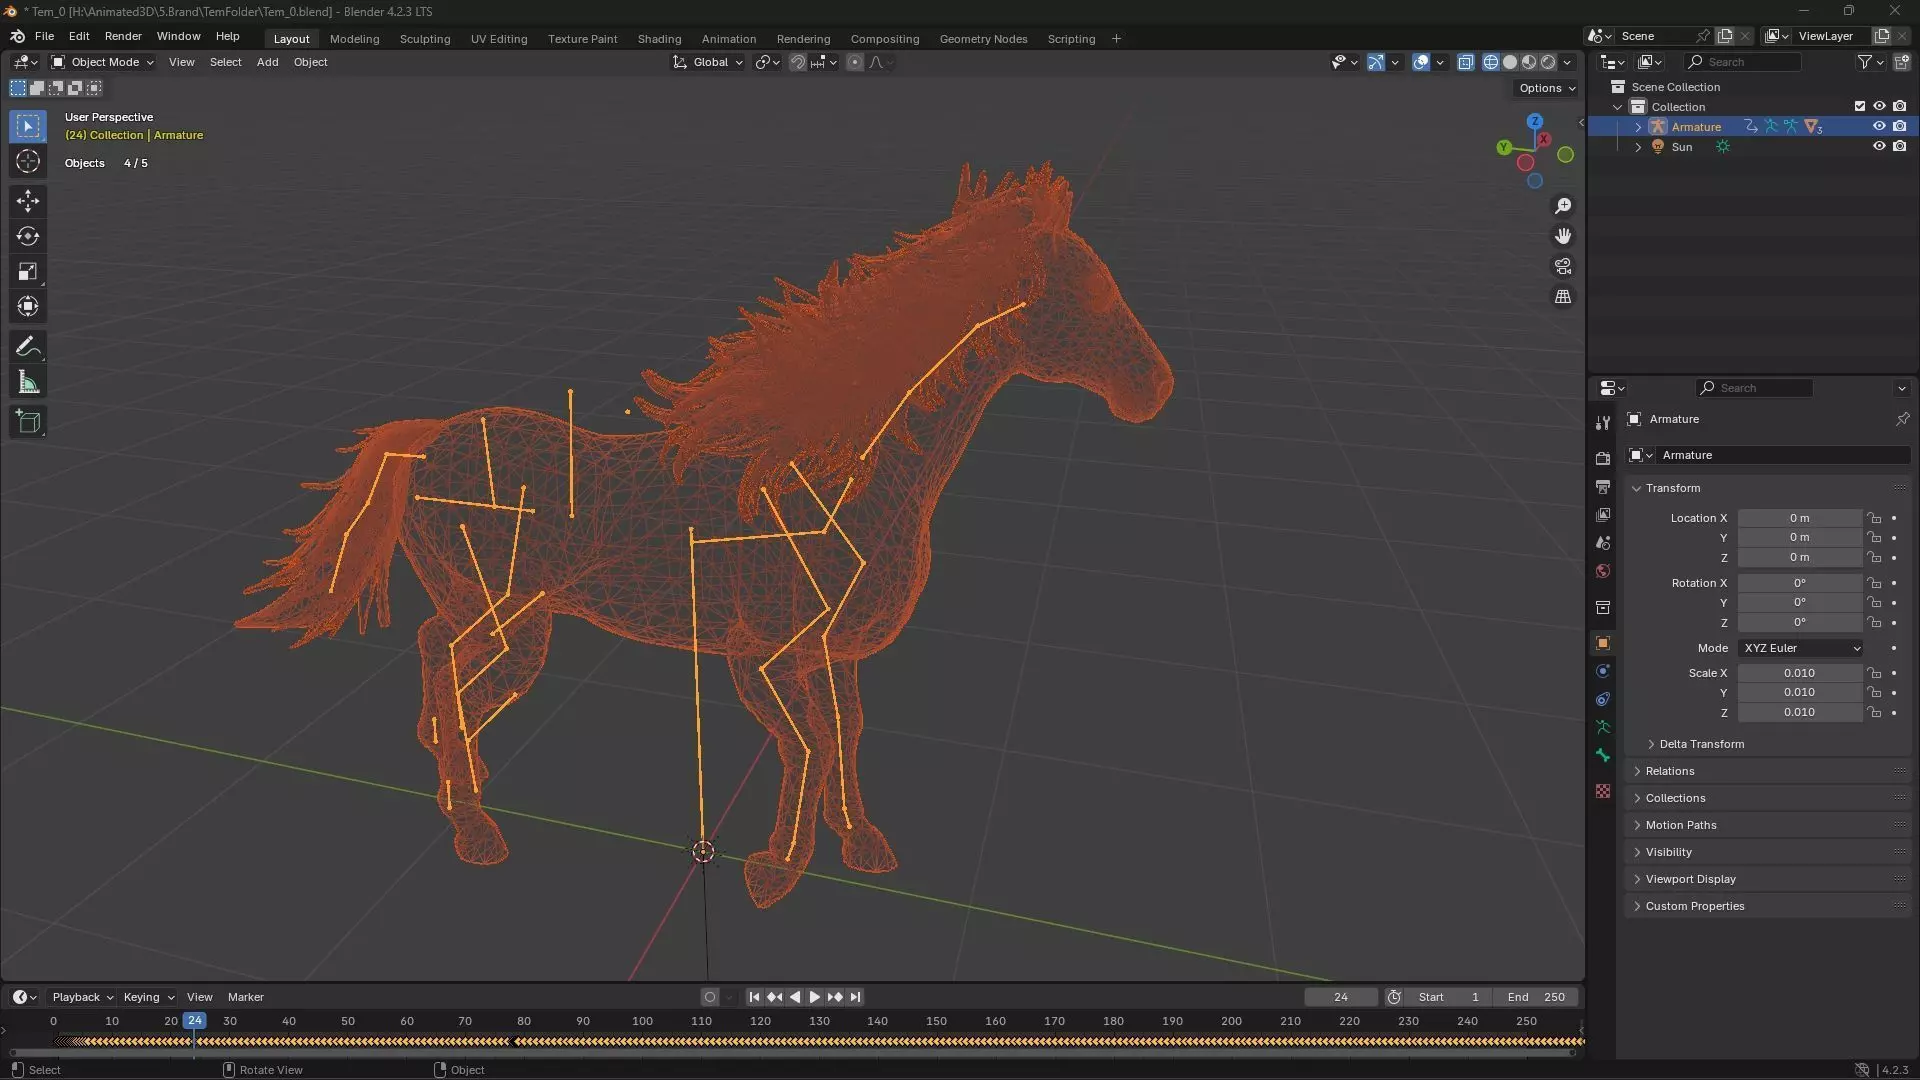Select the Rotate tool
The width and height of the screenshot is (1920, 1080).
coord(28,236)
